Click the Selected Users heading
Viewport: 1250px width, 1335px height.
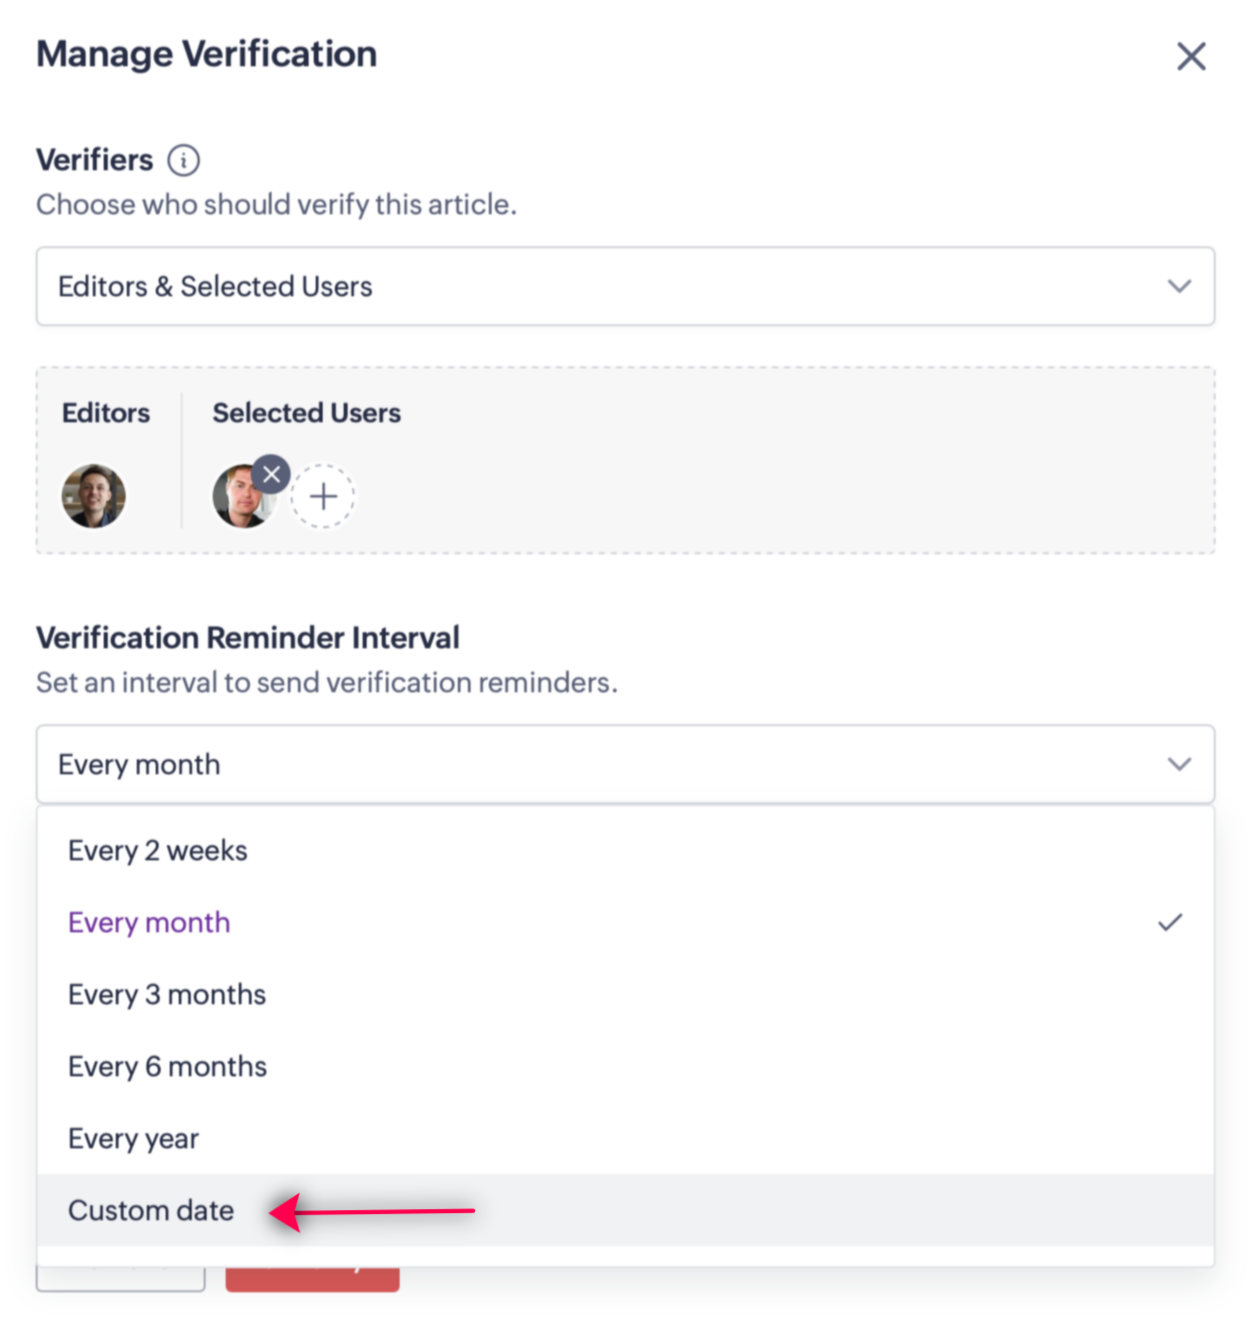click(306, 413)
